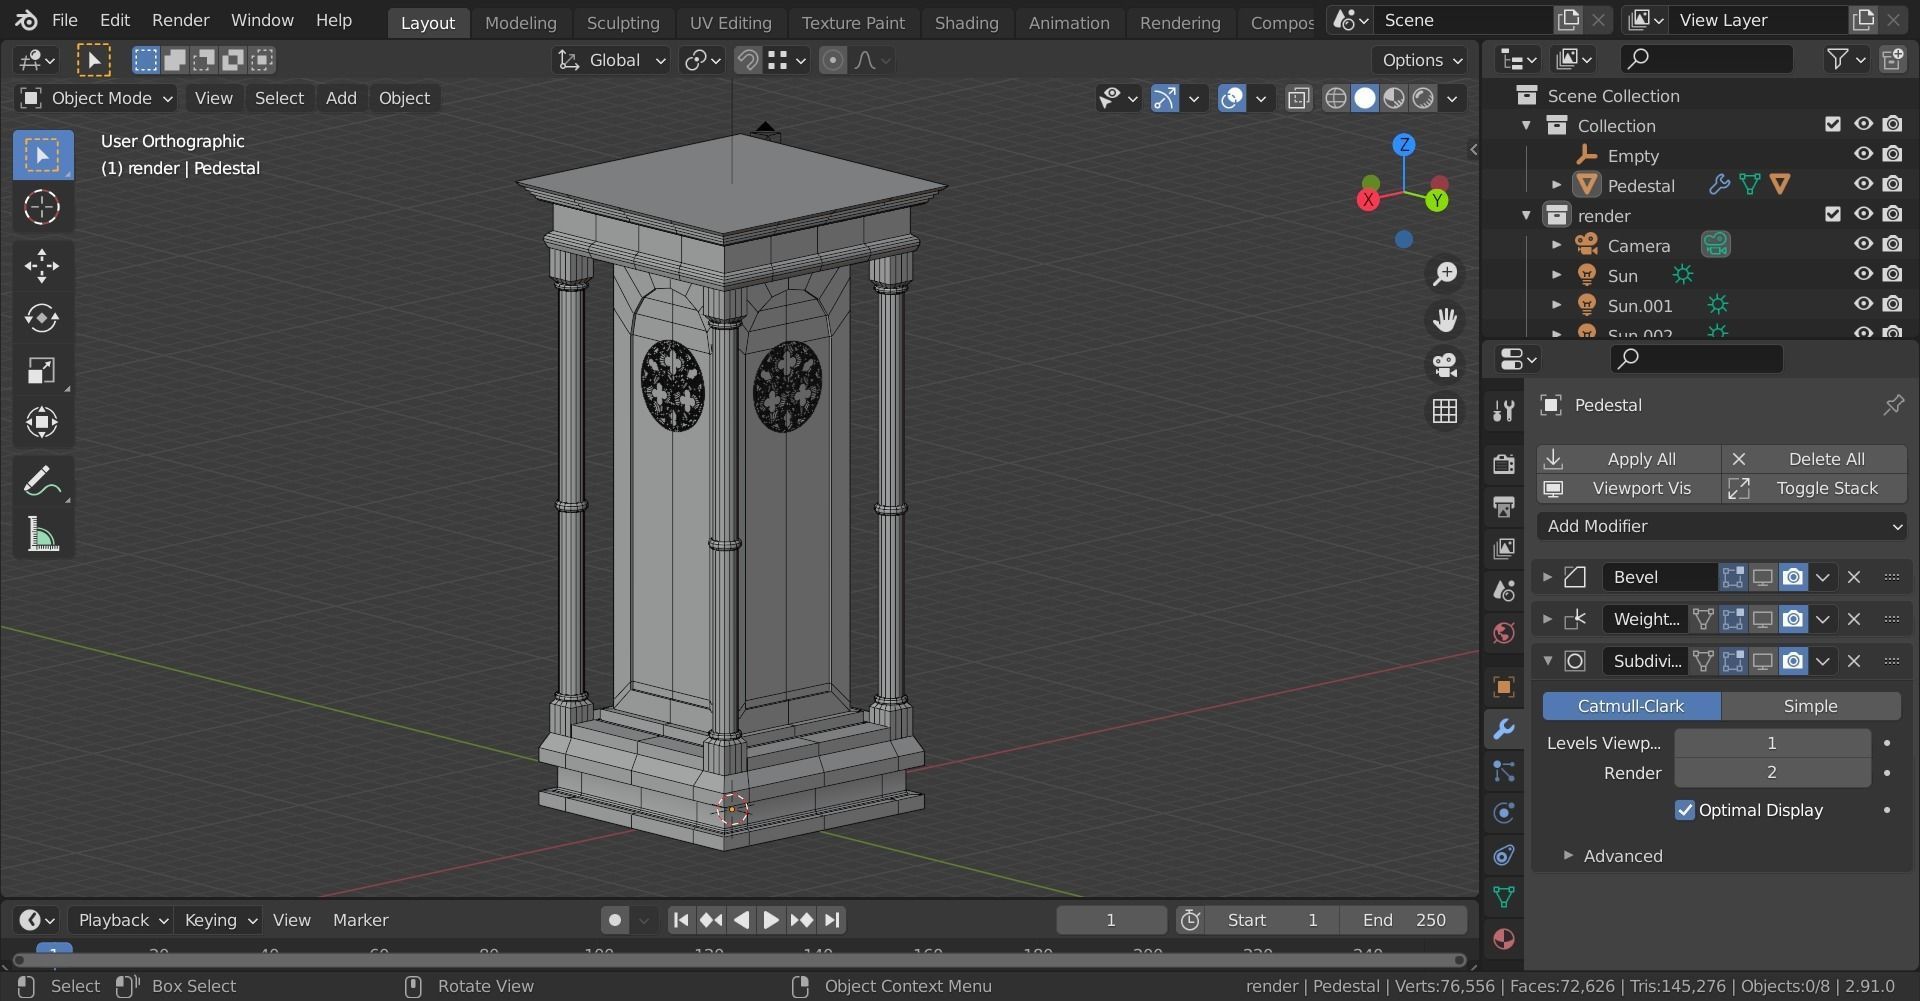
Task: Uncheck the Collection exclude checkbox
Action: pyautogui.click(x=1832, y=124)
